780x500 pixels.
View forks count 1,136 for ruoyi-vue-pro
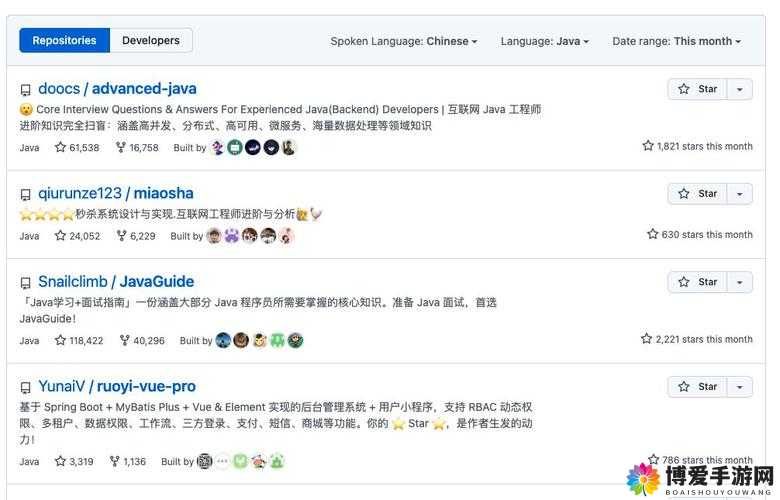coord(128,461)
